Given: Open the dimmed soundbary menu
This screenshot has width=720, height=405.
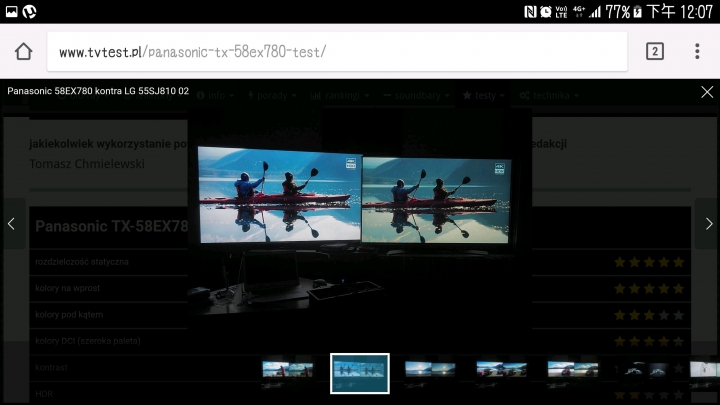Looking at the screenshot, I should click(x=416, y=96).
